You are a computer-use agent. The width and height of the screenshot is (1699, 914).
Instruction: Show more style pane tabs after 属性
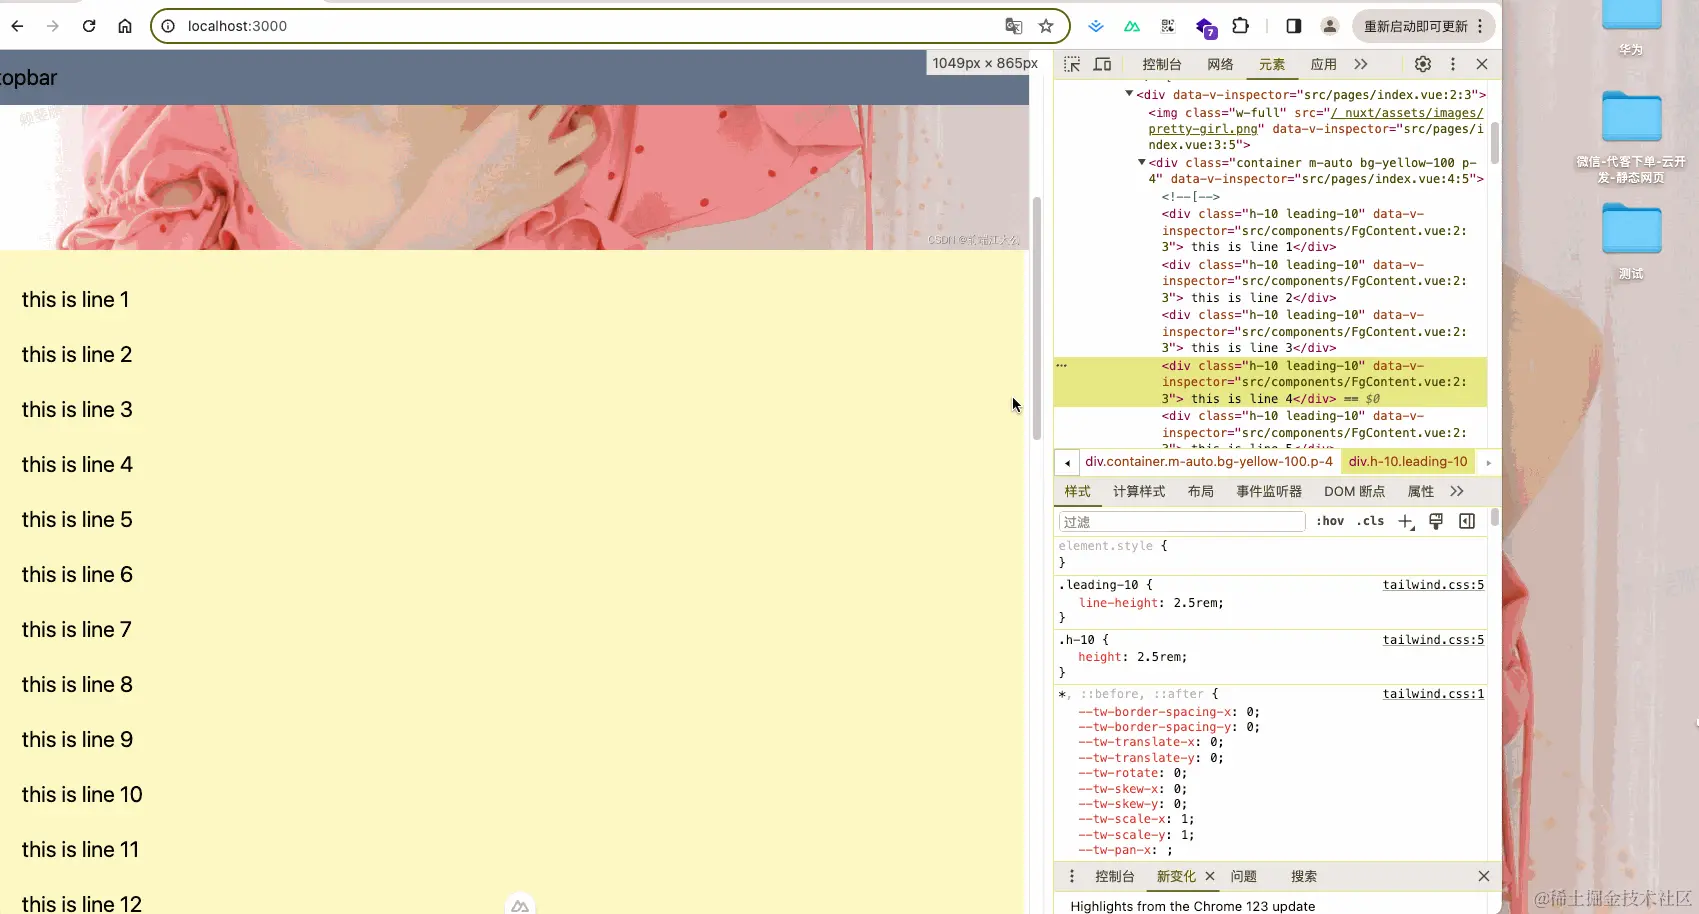click(1457, 491)
